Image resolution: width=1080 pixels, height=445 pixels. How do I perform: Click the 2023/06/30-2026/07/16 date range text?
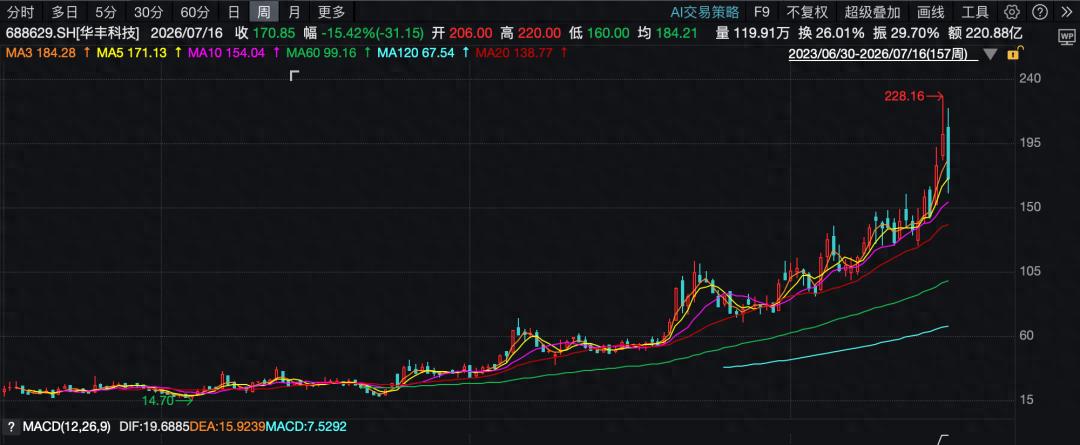(883, 53)
